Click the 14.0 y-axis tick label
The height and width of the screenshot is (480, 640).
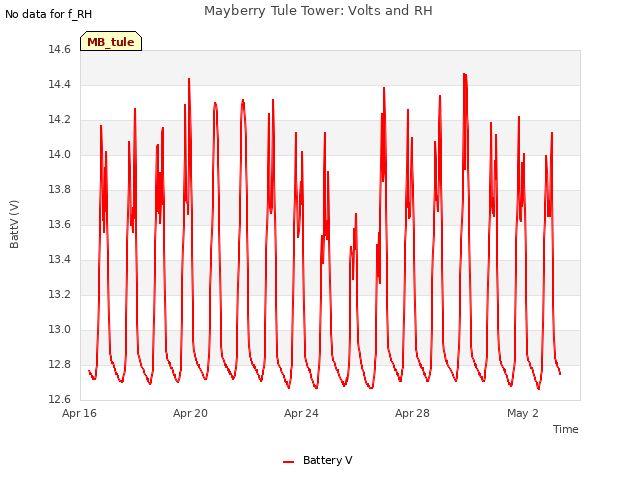click(60, 155)
